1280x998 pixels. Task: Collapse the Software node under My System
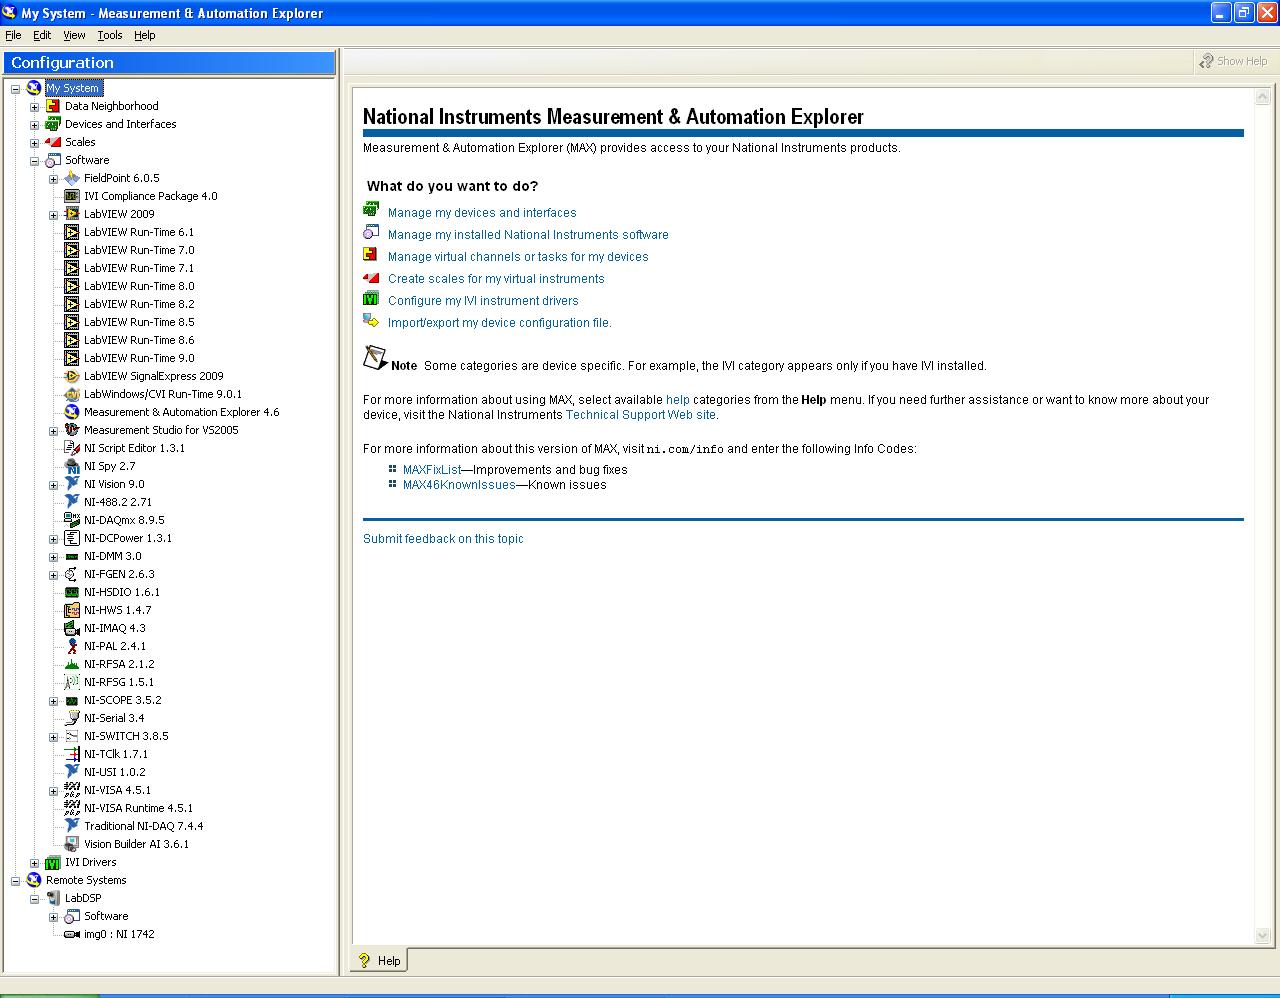(x=34, y=161)
